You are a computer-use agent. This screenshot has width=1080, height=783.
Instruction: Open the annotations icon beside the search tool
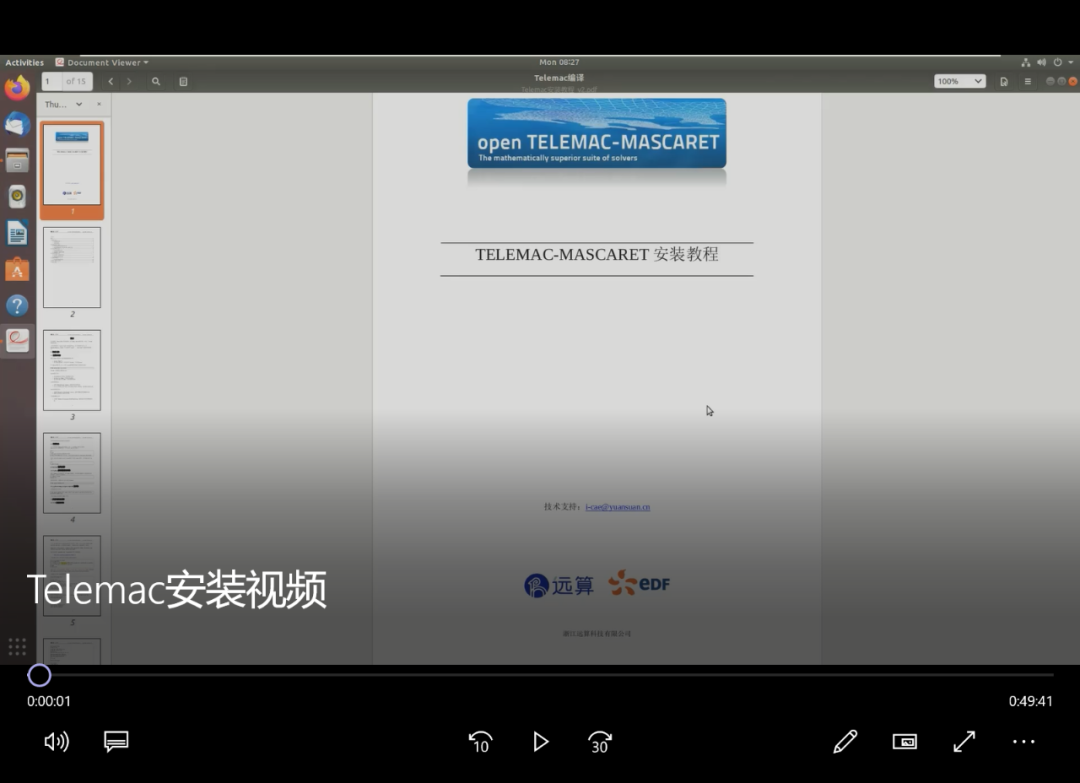(x=183, y=81)
